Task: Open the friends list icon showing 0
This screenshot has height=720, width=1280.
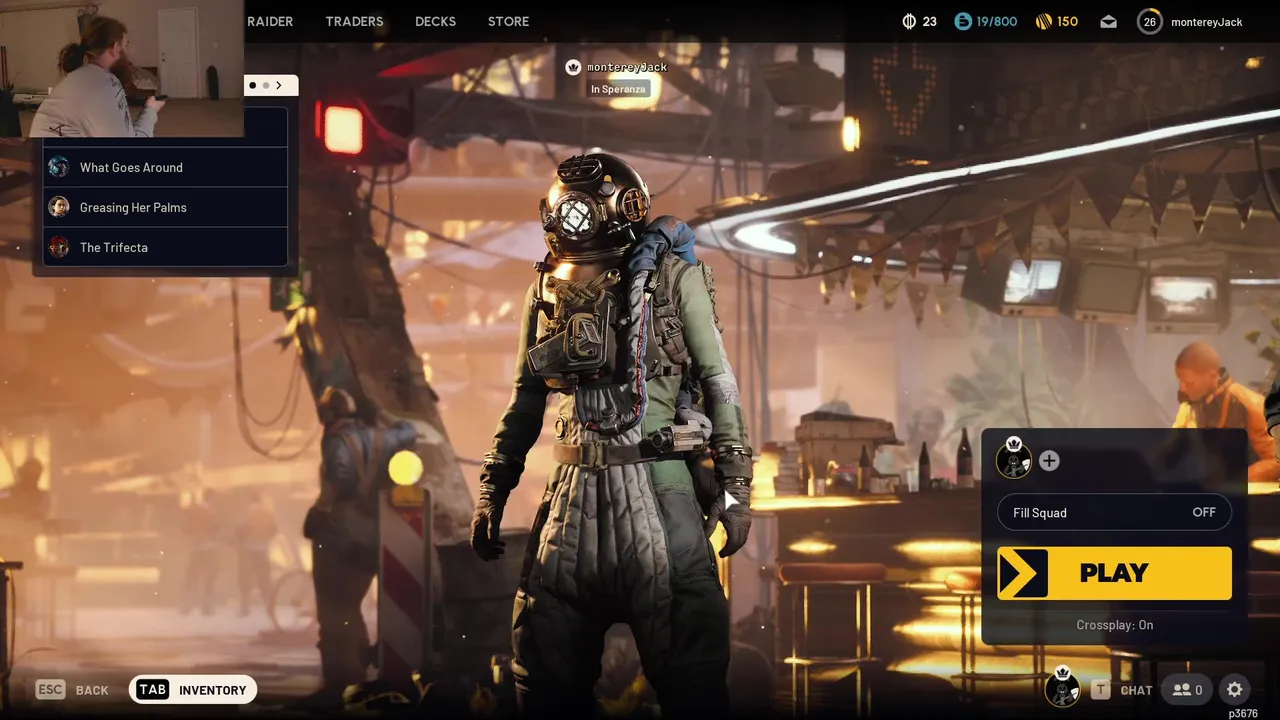Action: click(1187, 690)
